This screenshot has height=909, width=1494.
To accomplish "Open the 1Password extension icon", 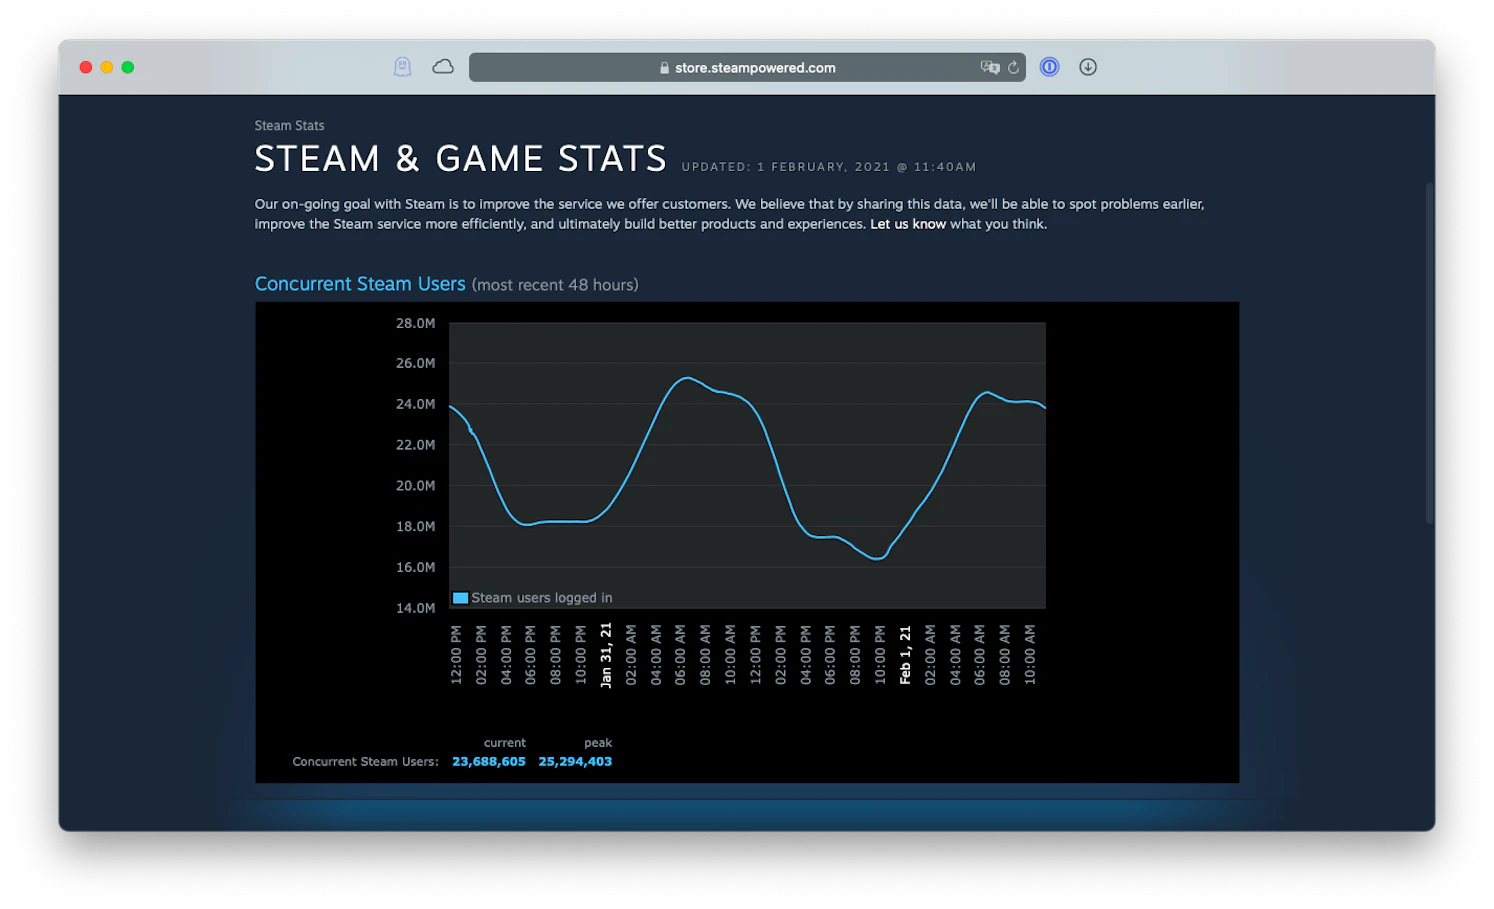I will pos(1049,67).
